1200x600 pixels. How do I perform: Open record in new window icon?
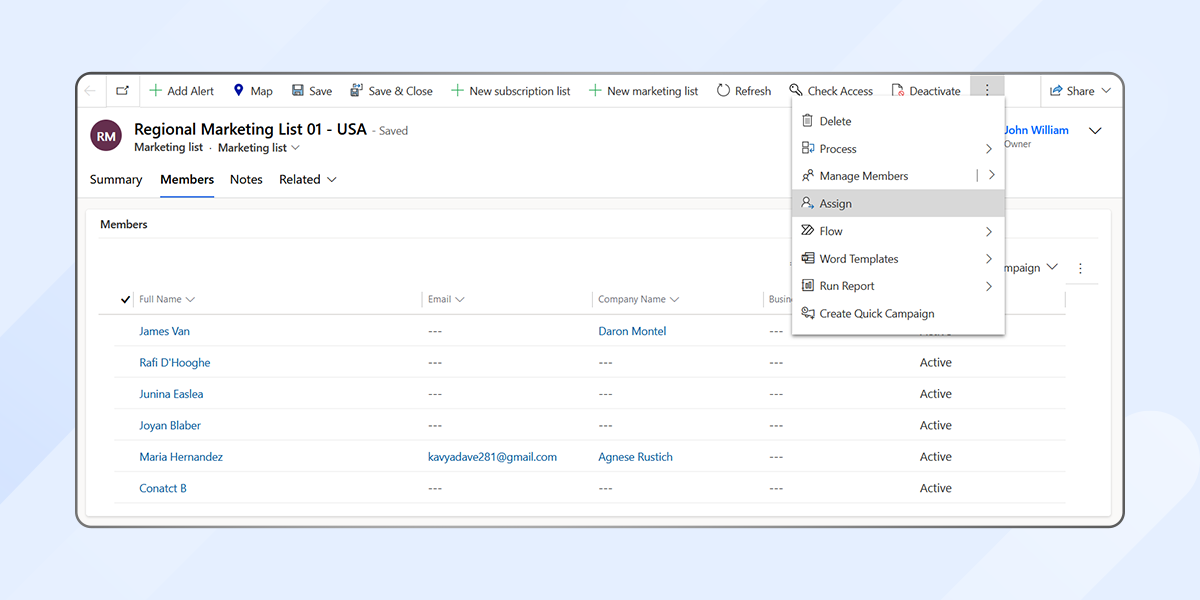click(122, 91)
